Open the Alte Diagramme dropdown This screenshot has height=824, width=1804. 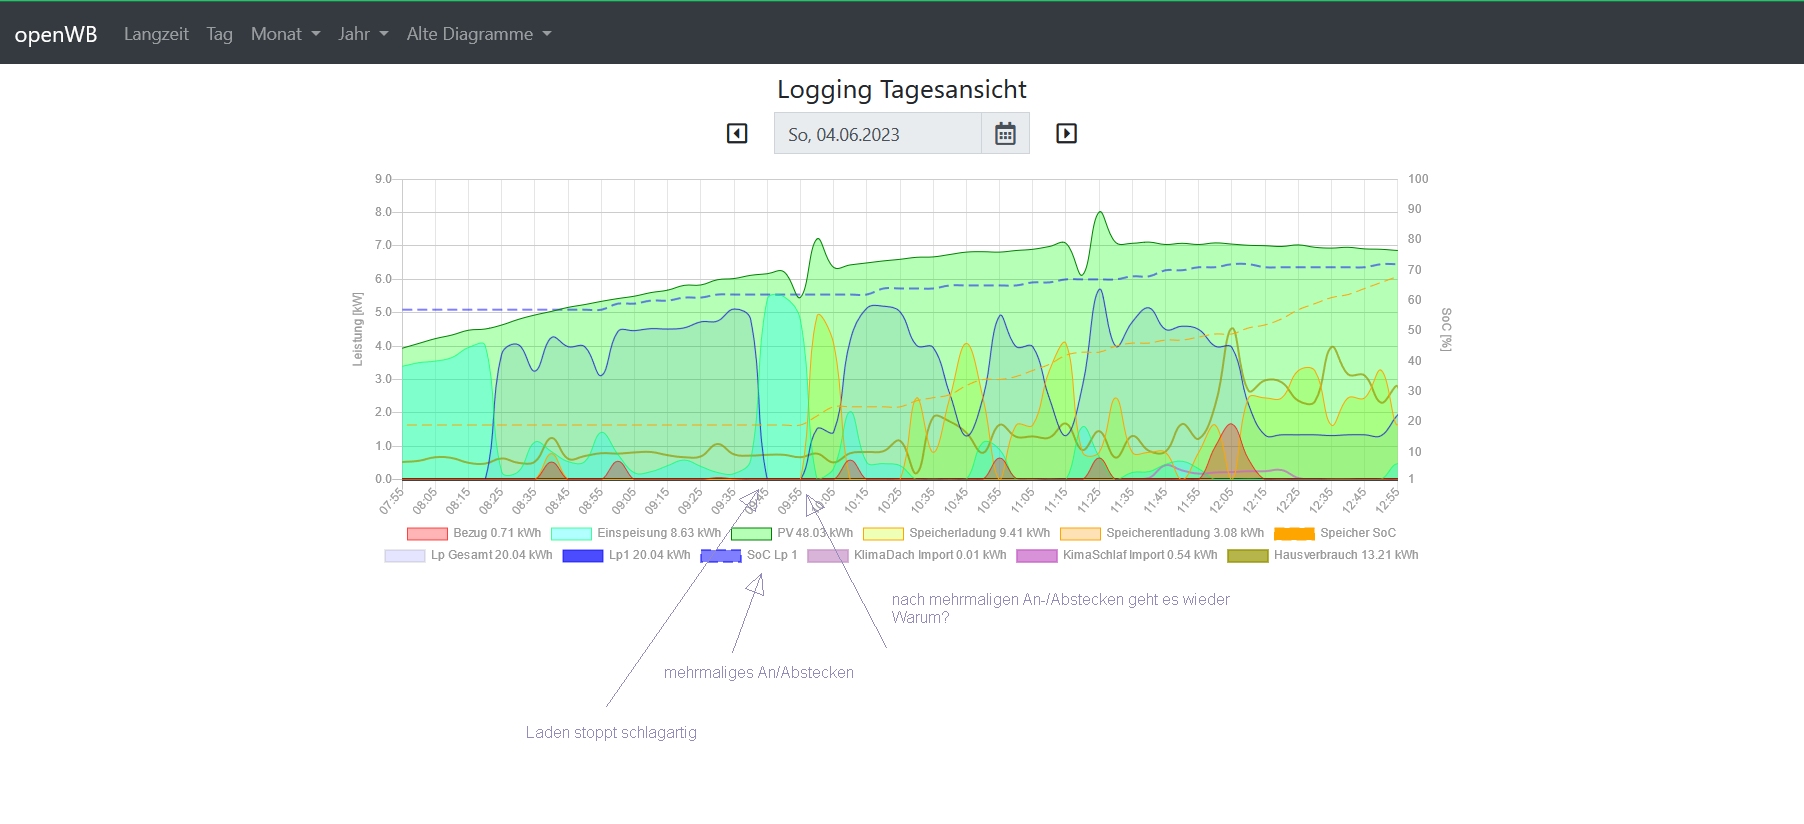(x=478, y=34)
